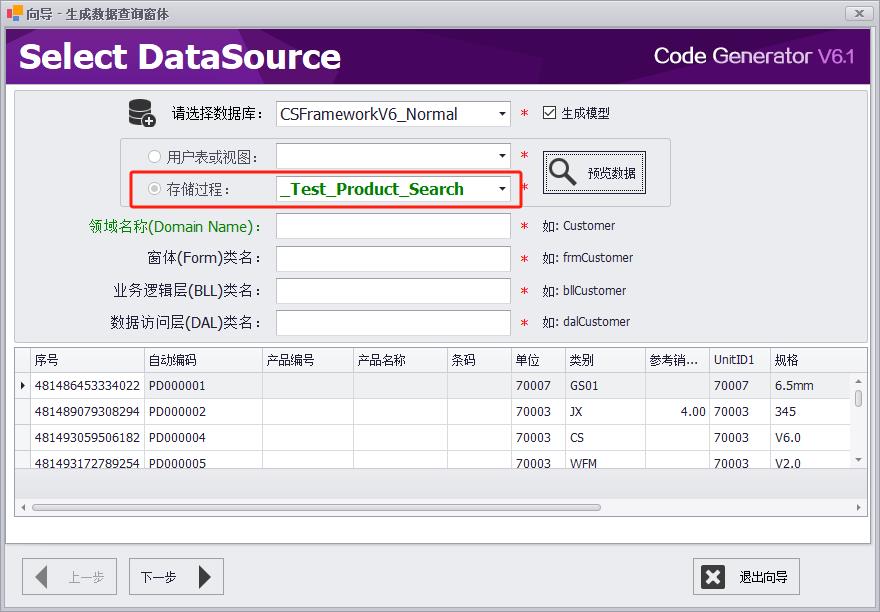Click the Domain Name input field
Image resolution: width=880 pixels, height=612 pixels.
pos(393,227)
